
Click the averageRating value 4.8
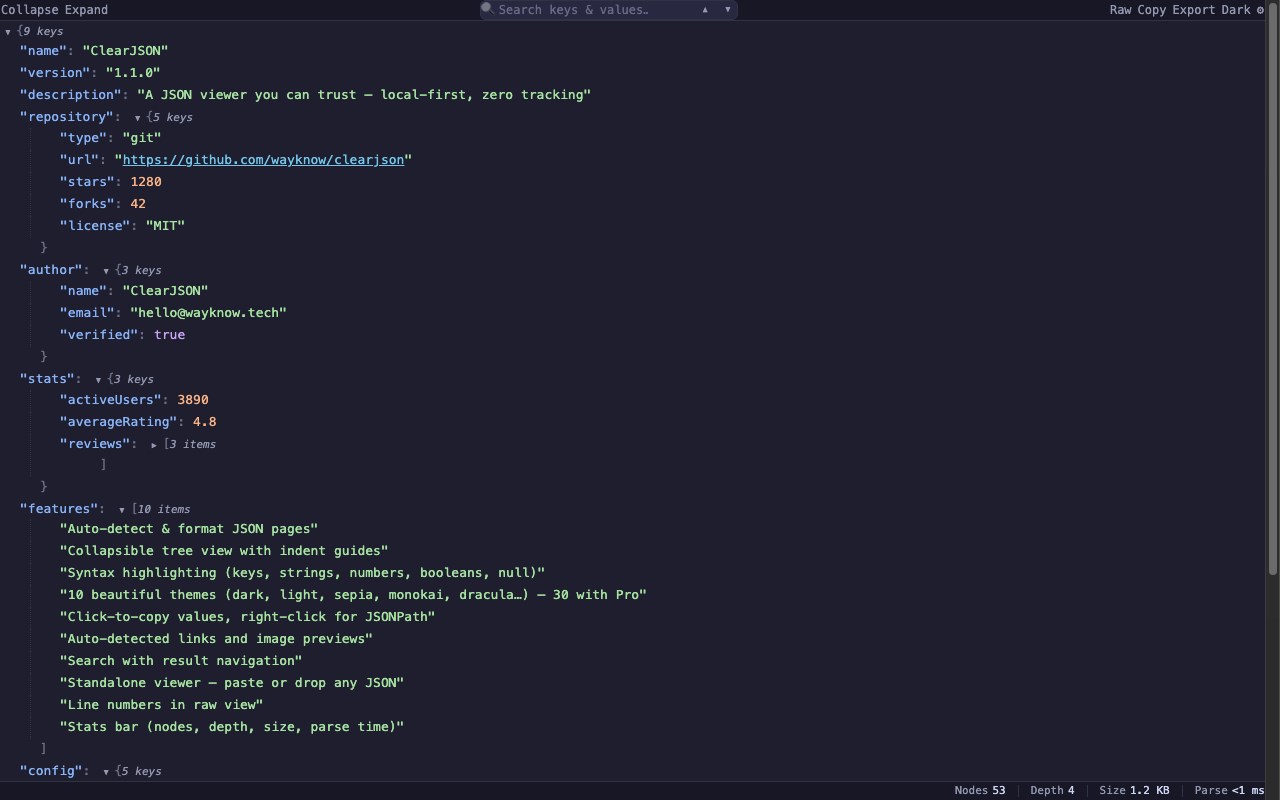pos(205,422)
